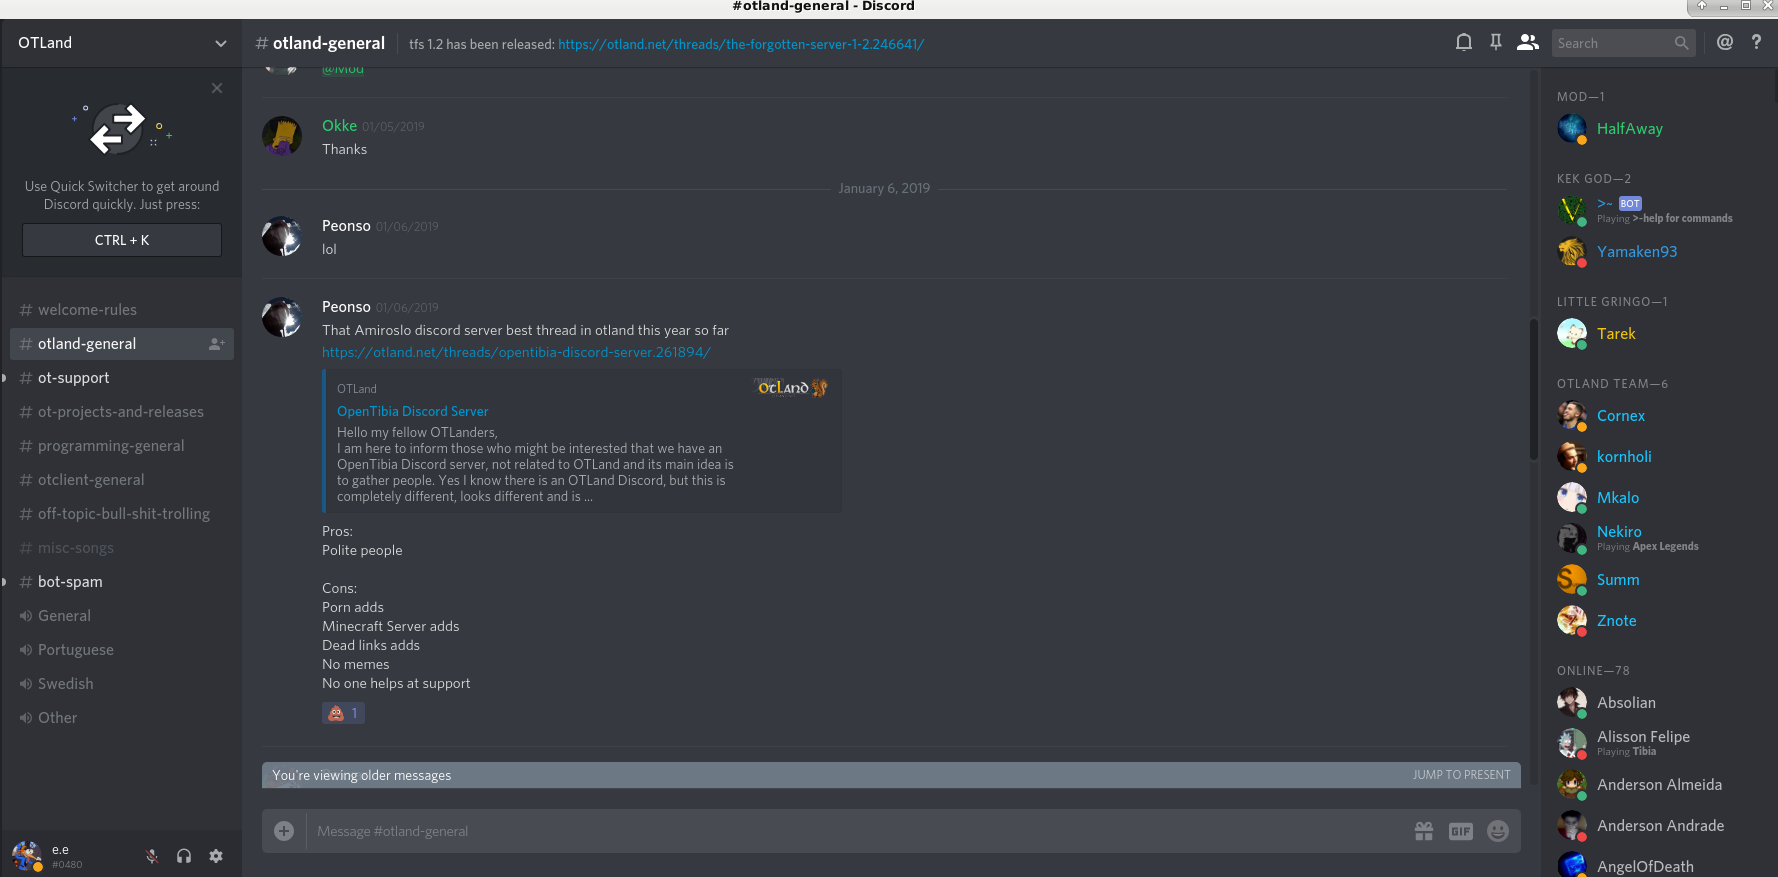Show pinned messages
The height and width of the screenshot is (877, 1778).
tap(1495, 43)
